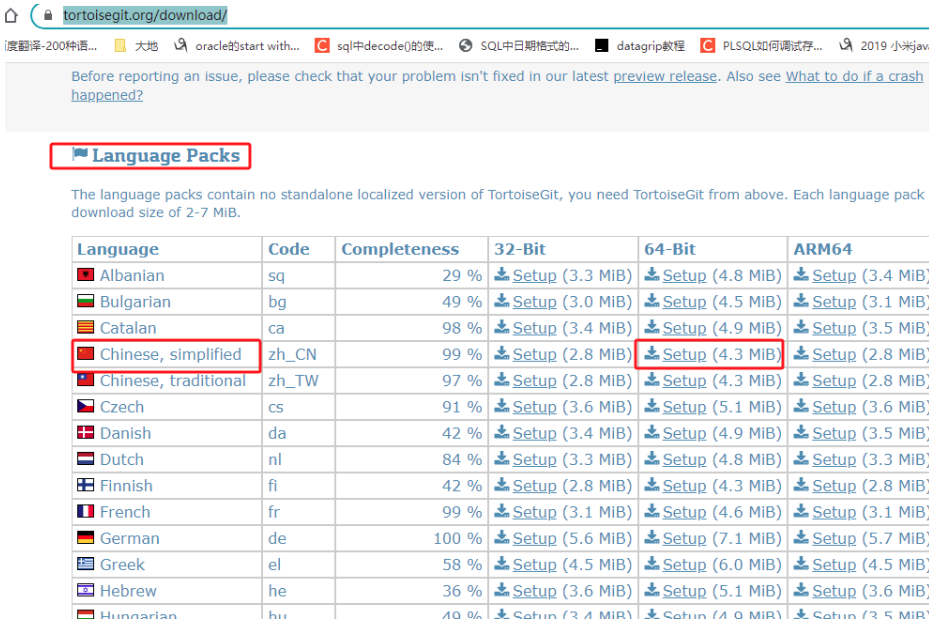This screenshot has width=929, height=633.
Task: Click download icon for Bulgarian 32-Bit Setup
Action: [502, 301]
